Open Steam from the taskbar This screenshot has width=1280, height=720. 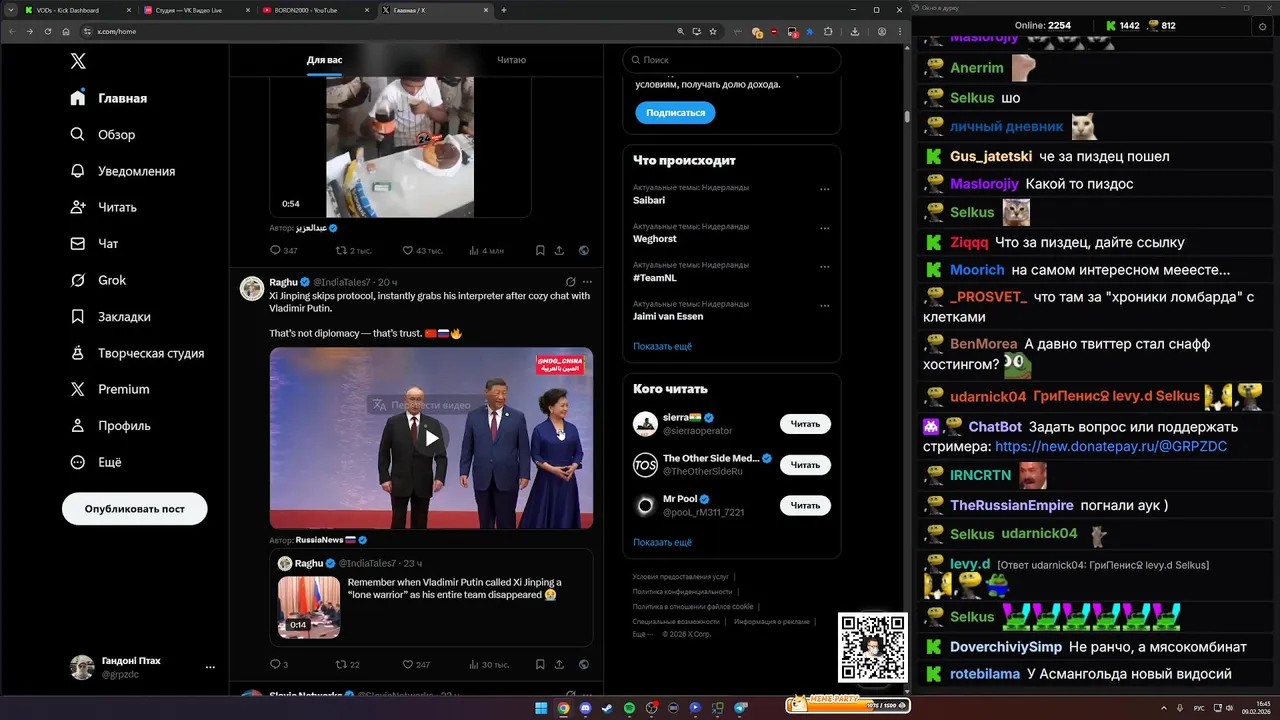coord(607,708)
